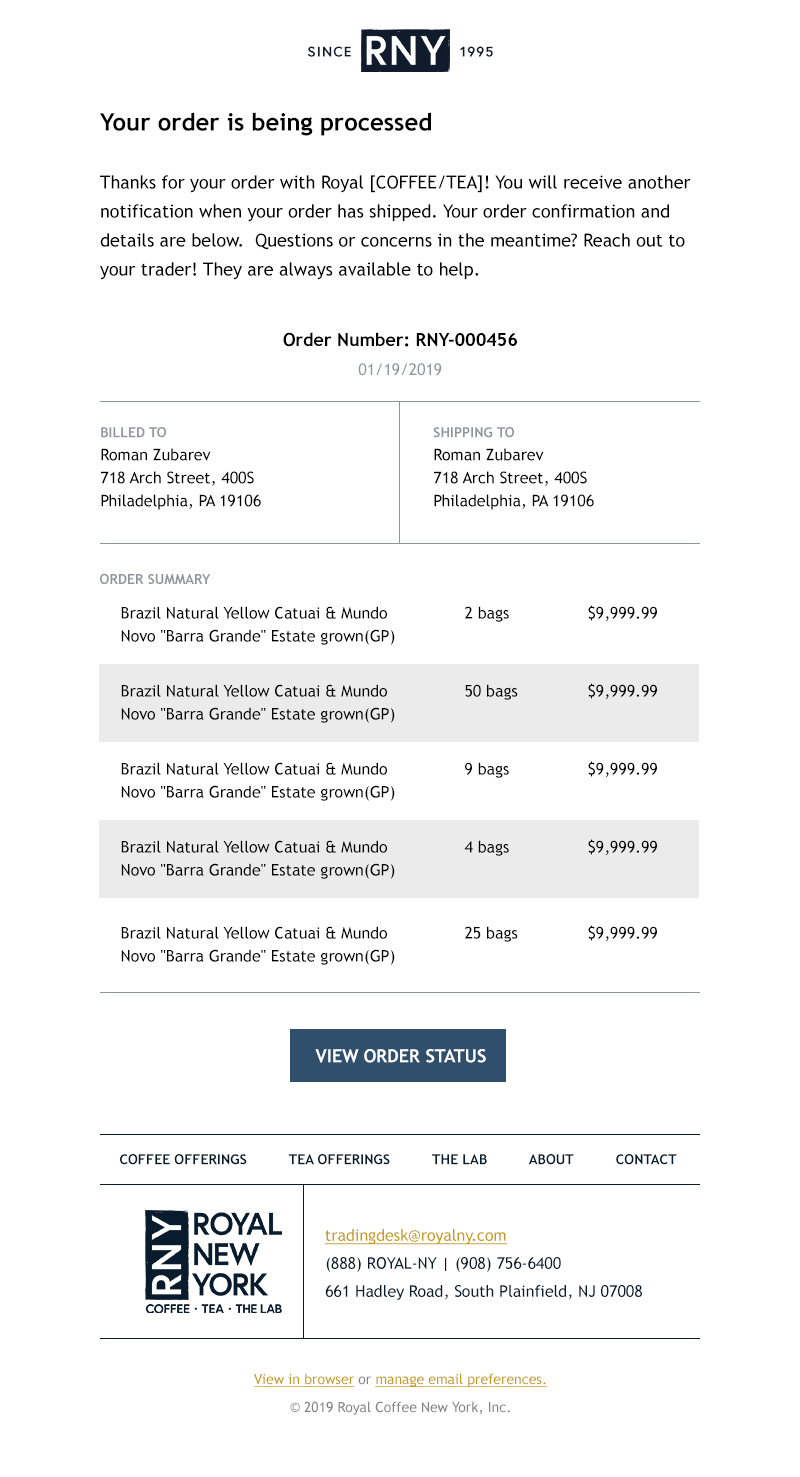800x1477 pixels.
Task: Email tradingdesk@royalny.com link
Action: [x=416, y=1236]
